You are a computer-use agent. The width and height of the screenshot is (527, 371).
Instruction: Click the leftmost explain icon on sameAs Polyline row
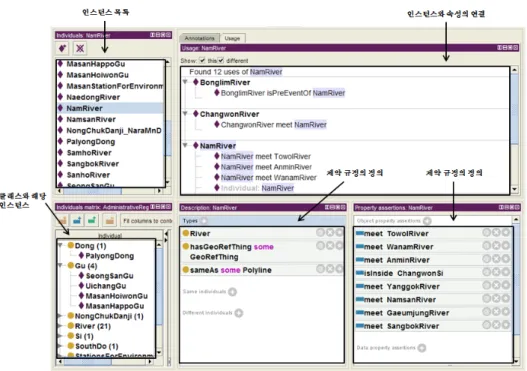(x=320, y=269)
